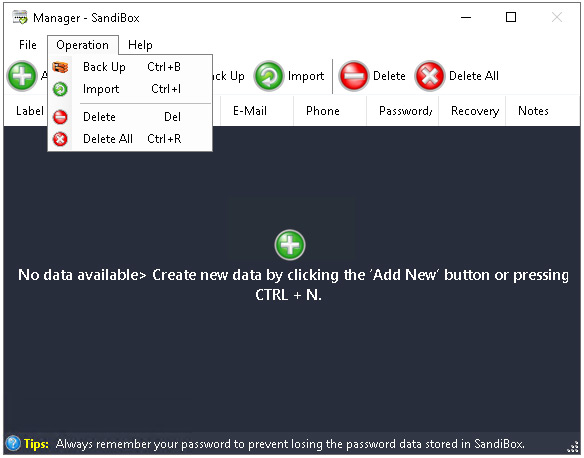The image size is (584, 458).
Task: Click the toolbar Import label
Action: (306, 76)
